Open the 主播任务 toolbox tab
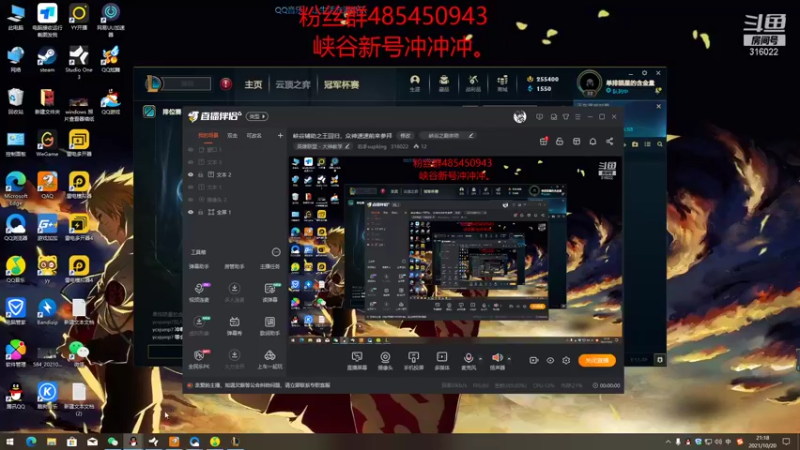The image size is (800, 450). [269, 266]
